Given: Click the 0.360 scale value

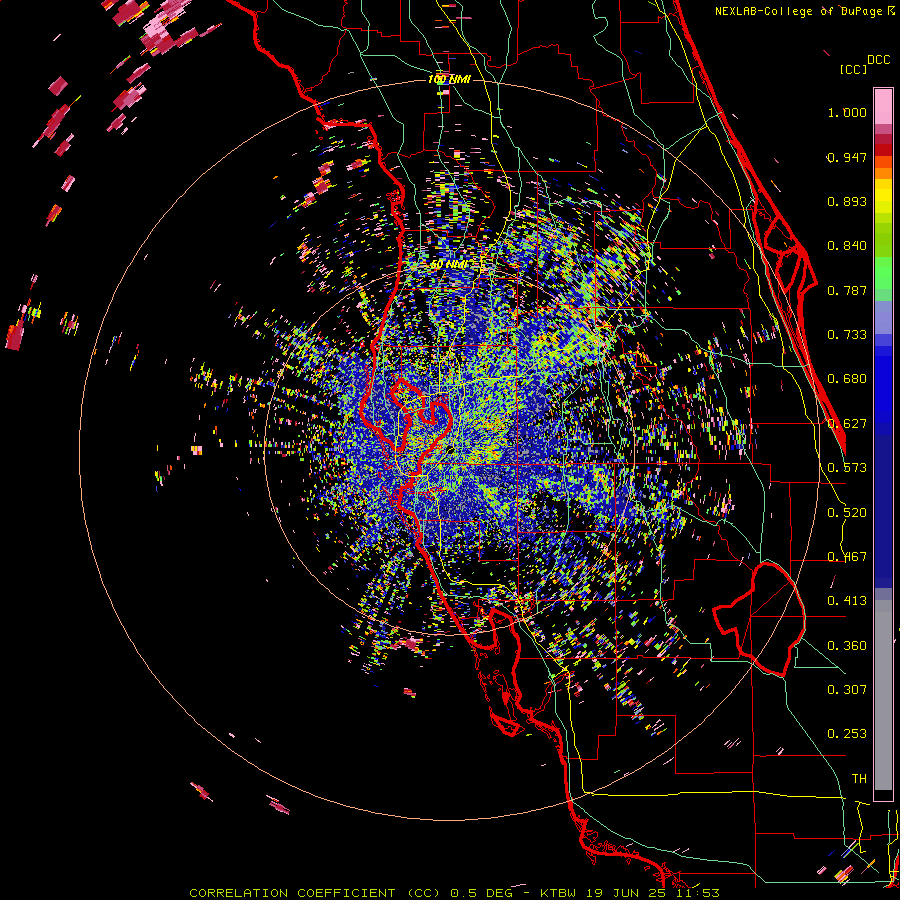Looking at the screenshot, I should tap(847, 646).
